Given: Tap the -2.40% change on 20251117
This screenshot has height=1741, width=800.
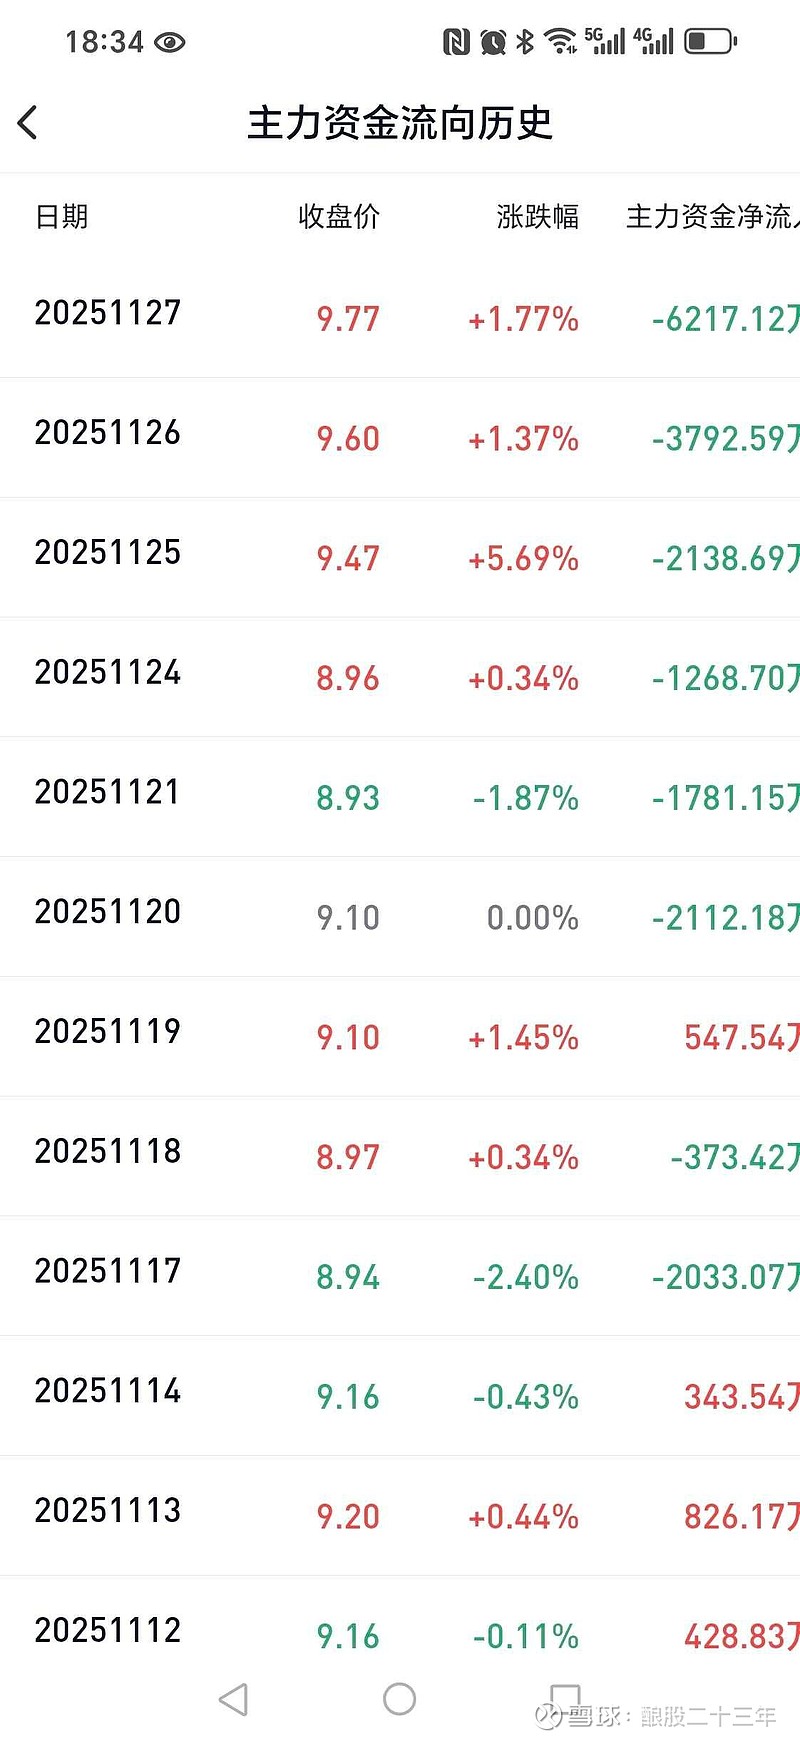Looking at the screenshot, I should point(526,1277).
